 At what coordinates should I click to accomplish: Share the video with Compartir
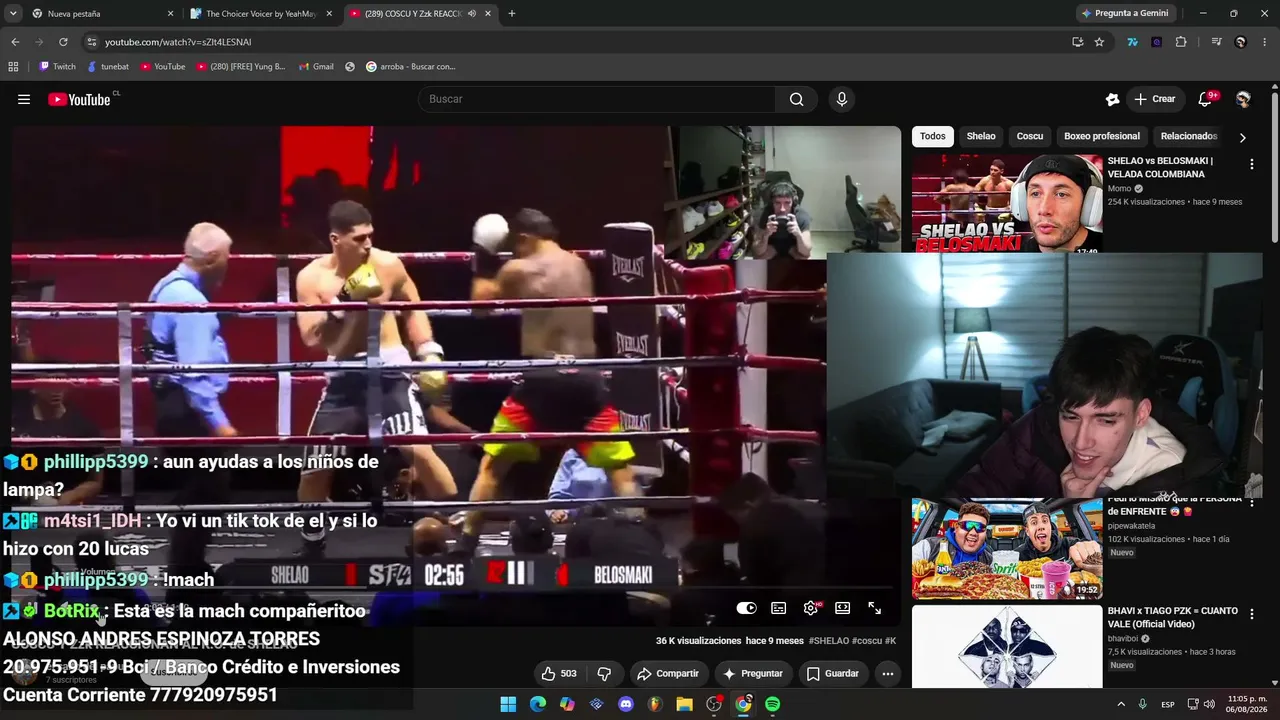pyautogui.click(x=668, y=674)
